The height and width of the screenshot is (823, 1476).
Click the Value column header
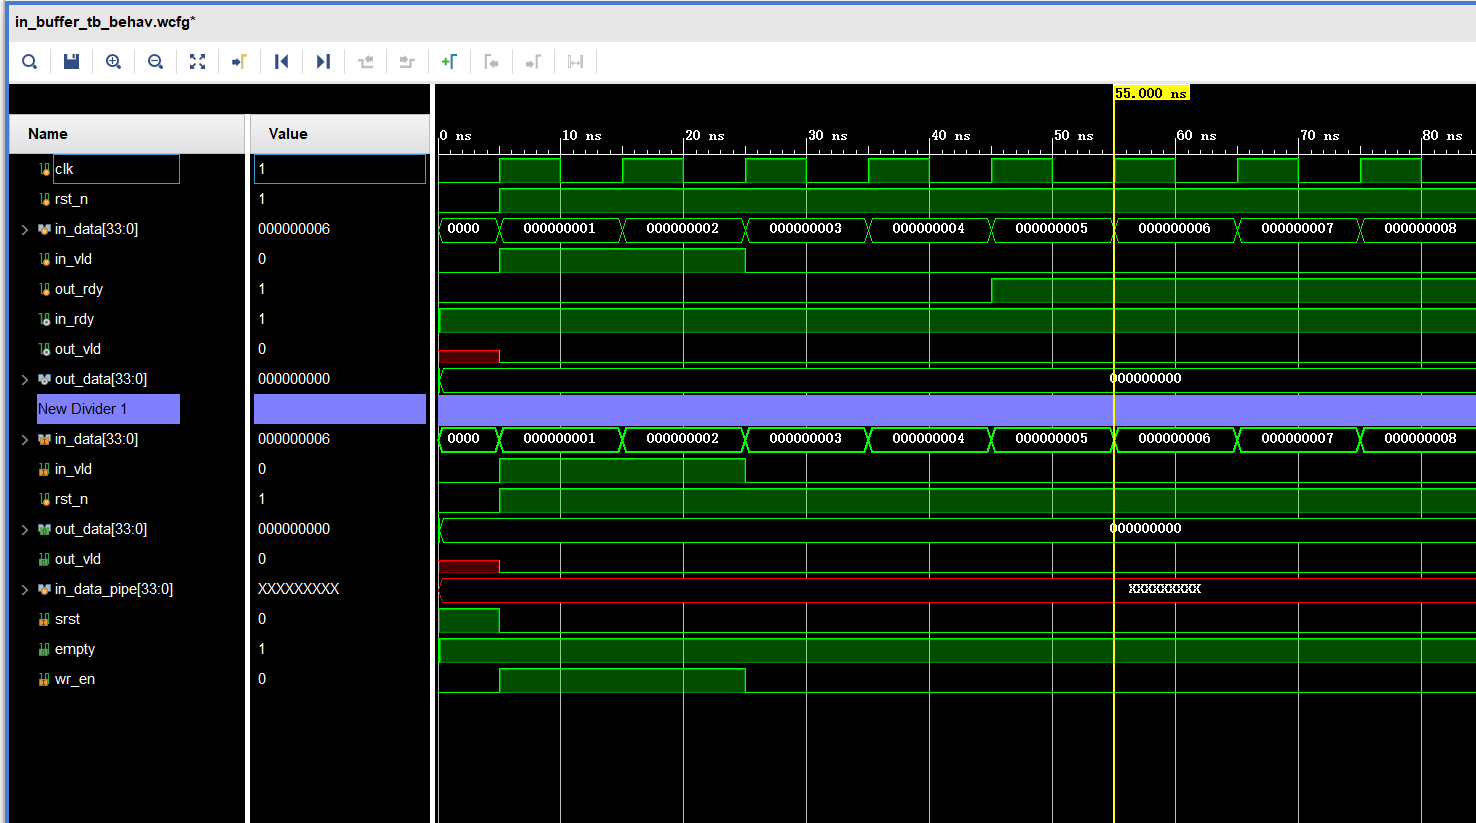(340, 134)
